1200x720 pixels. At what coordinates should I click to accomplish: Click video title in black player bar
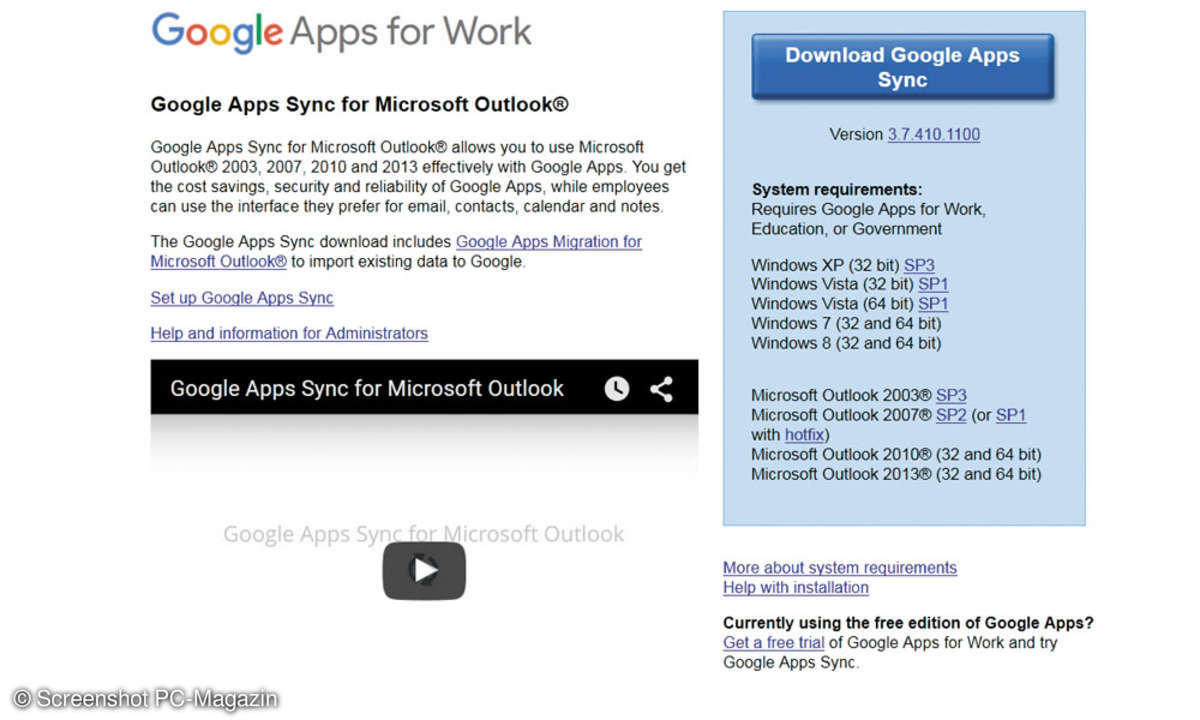tap(367, 388)
